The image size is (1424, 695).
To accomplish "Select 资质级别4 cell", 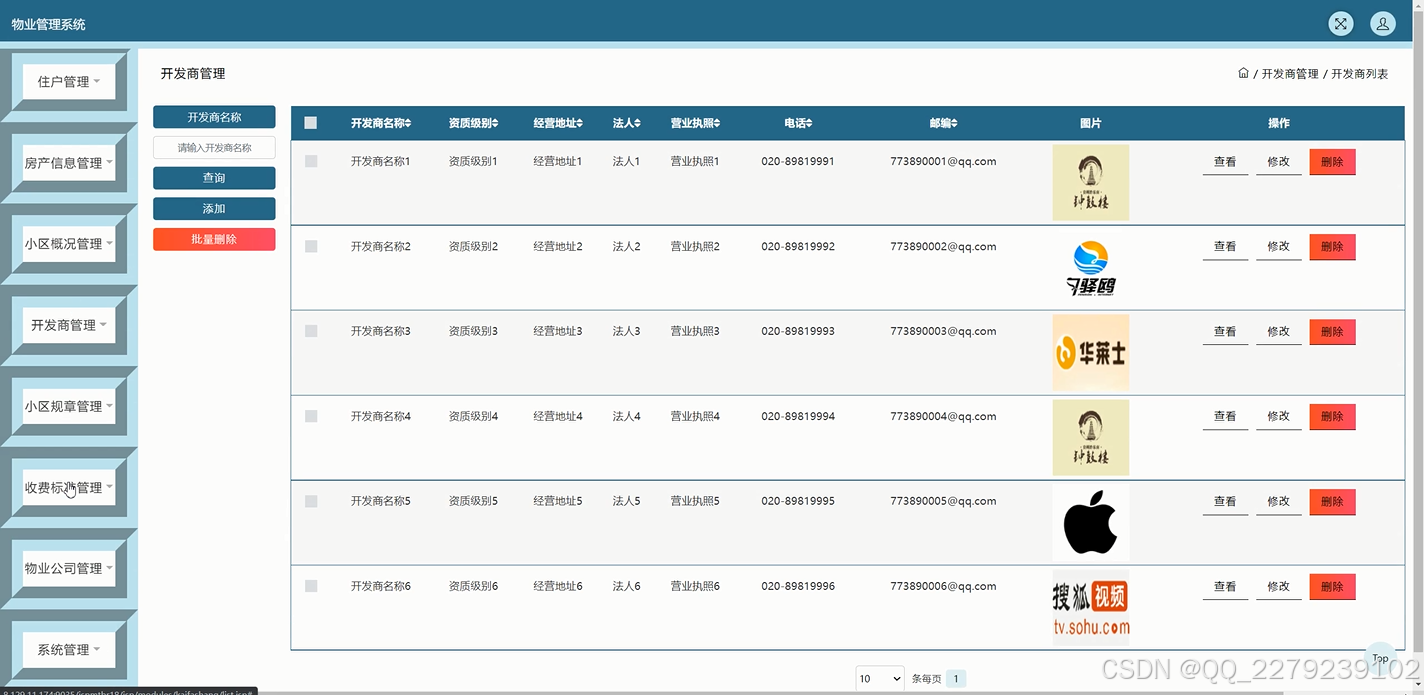I will click(473, 416).
